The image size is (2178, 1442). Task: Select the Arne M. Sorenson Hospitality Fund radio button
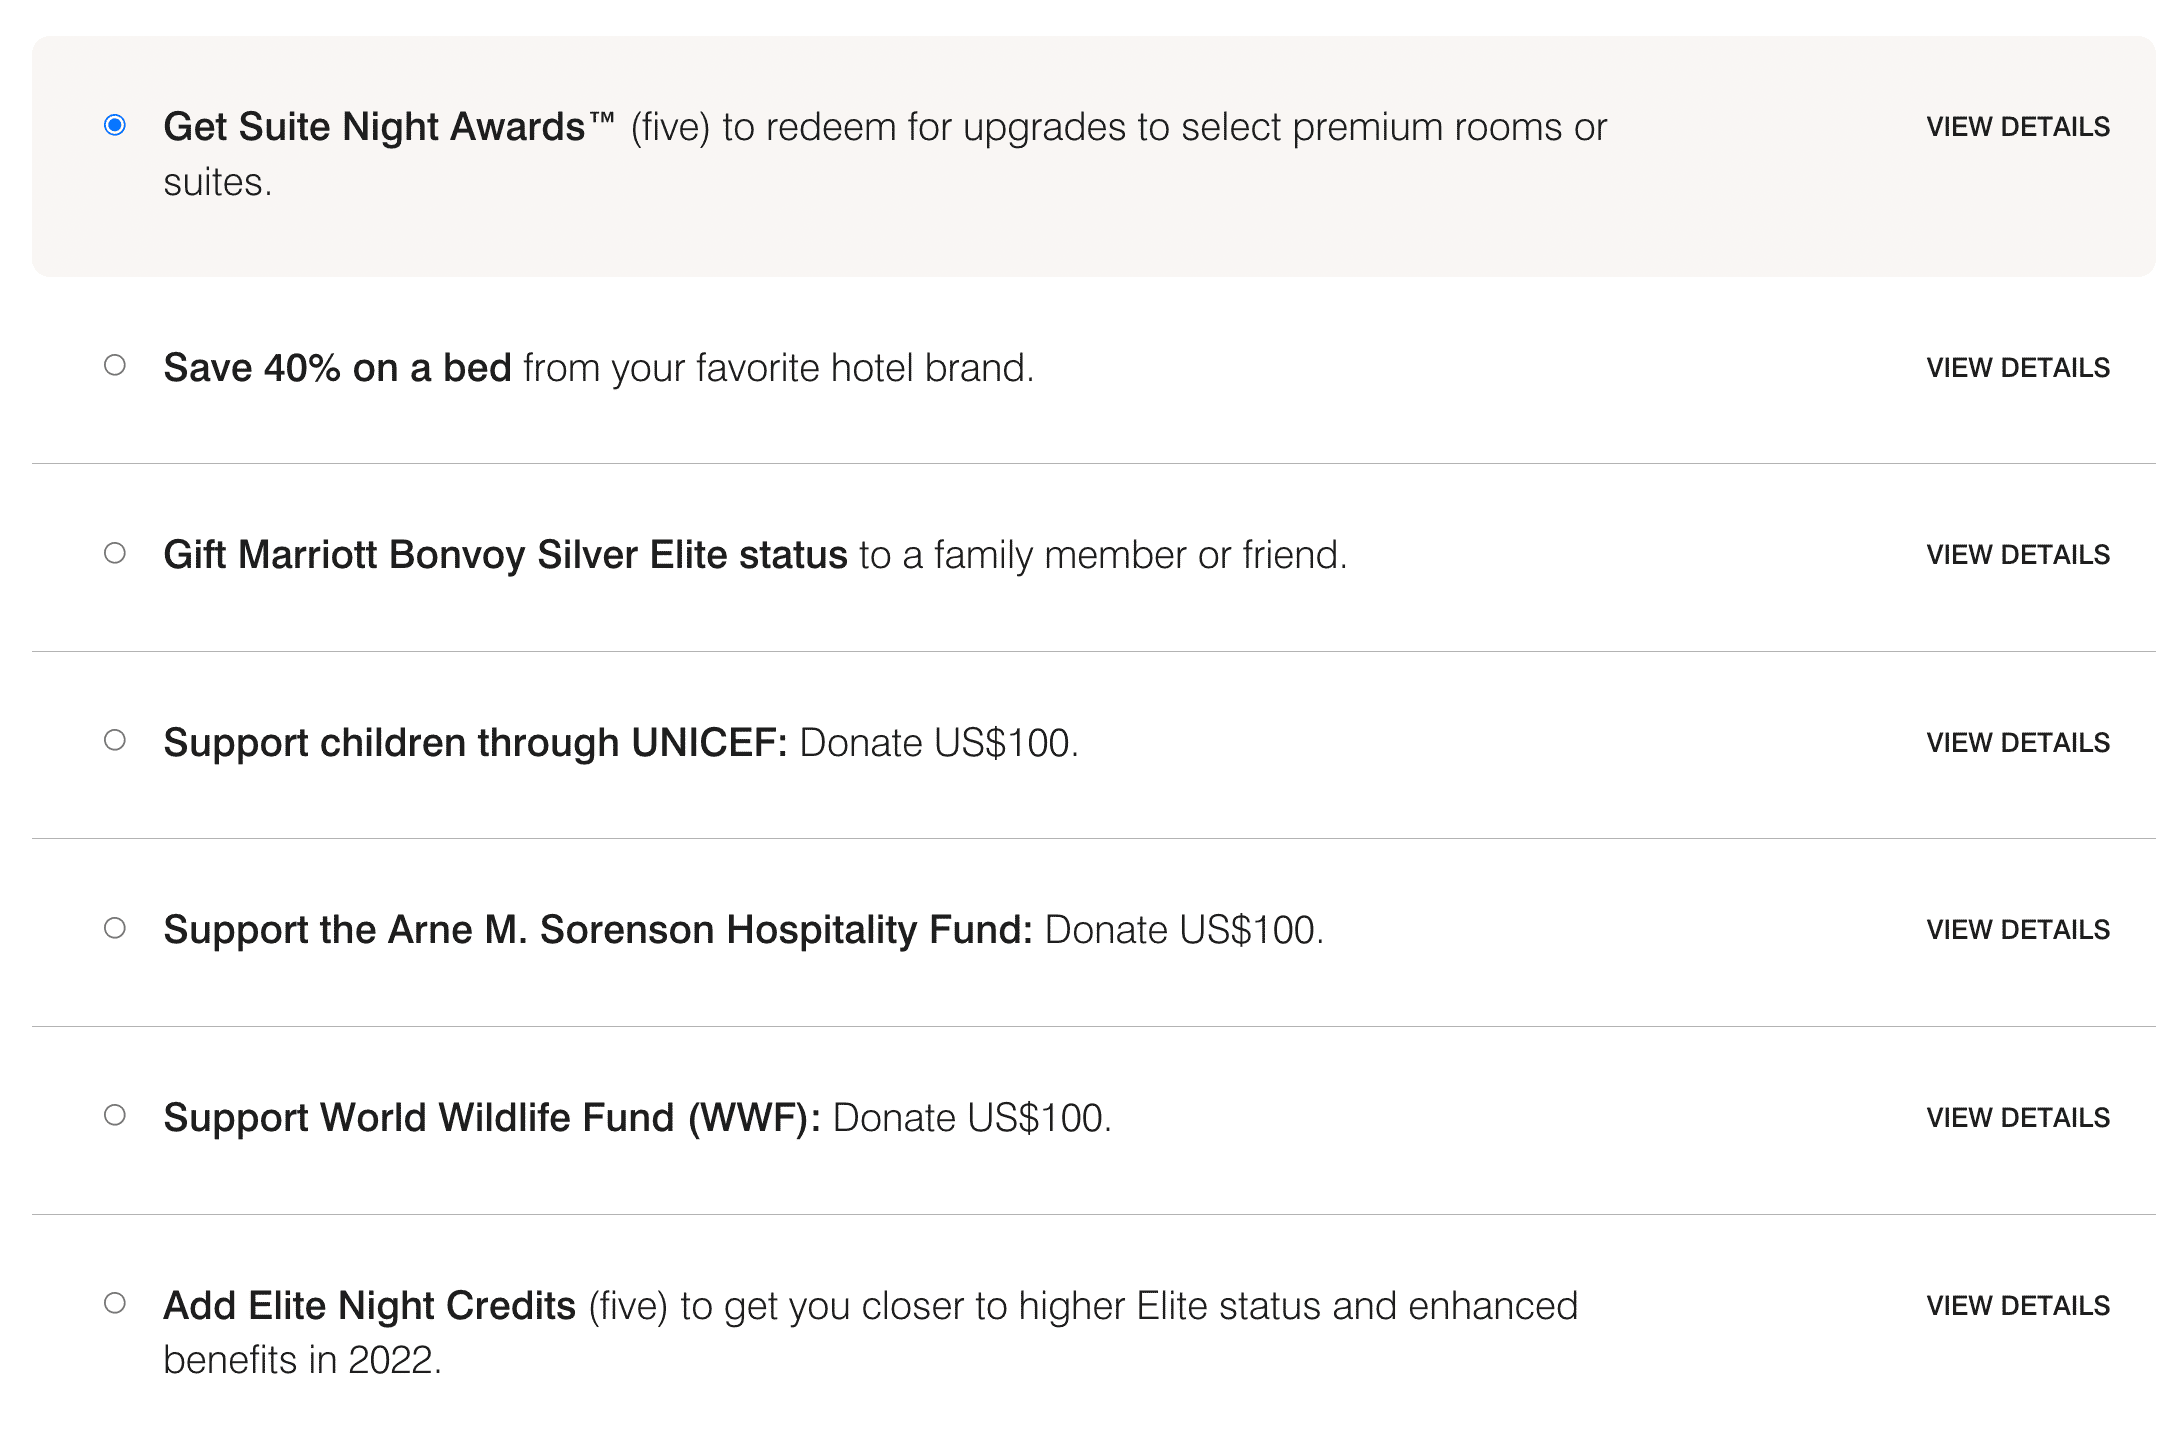pyautogui.click(x=115, y=928)
